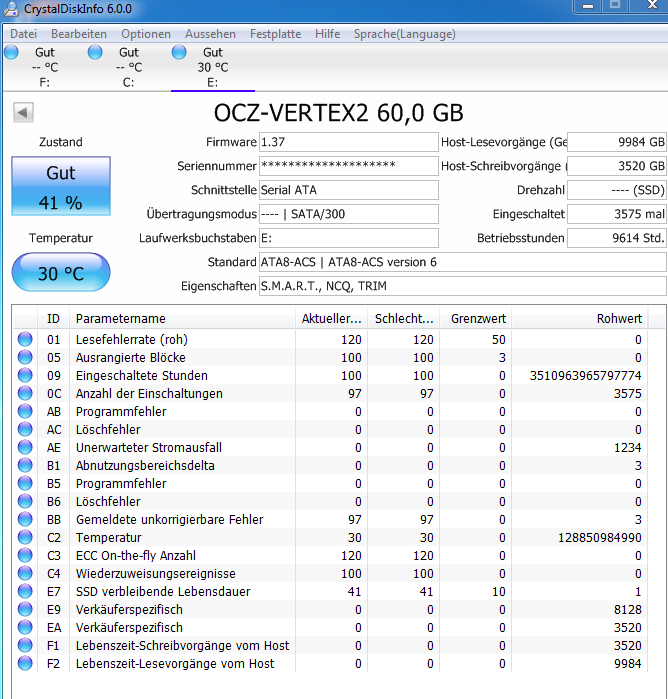Select drive E: status icon
This screenshot has width=668, height=699.
tap(179, 52)
